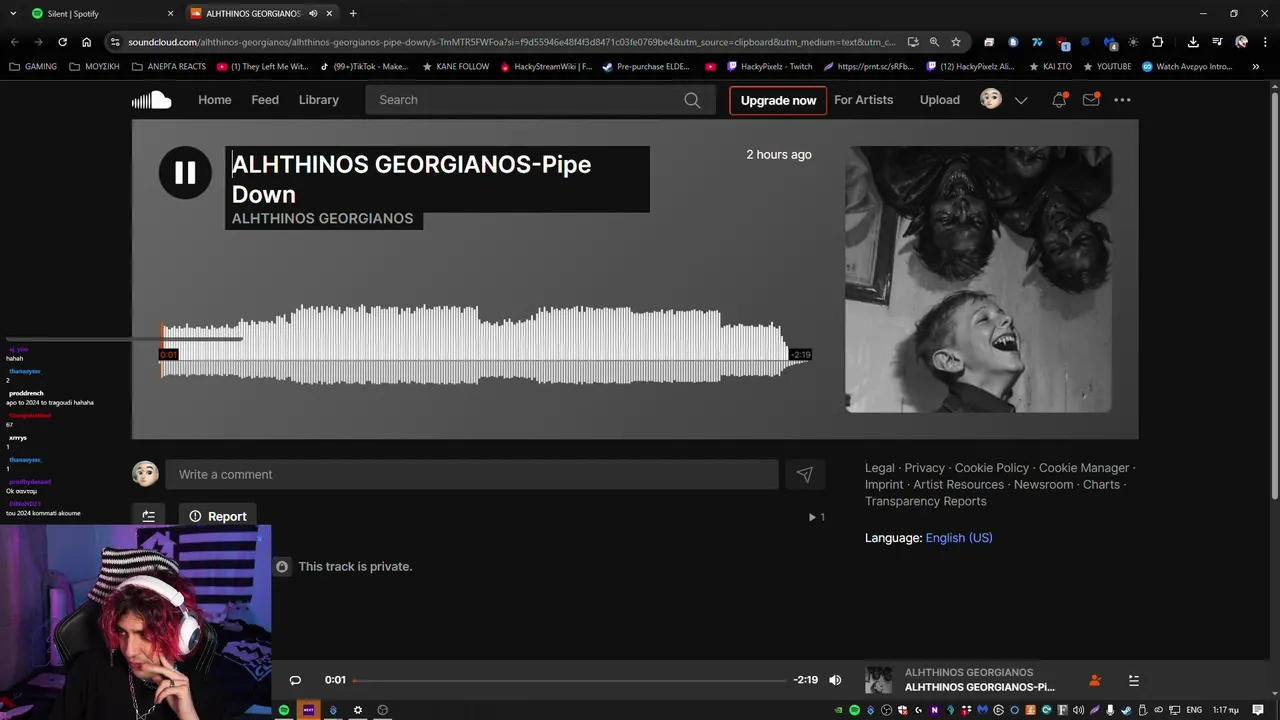Open the HackyPixelz - Twitch bookmark
The height and width of the screenshot is (720, 1280).
769,67
